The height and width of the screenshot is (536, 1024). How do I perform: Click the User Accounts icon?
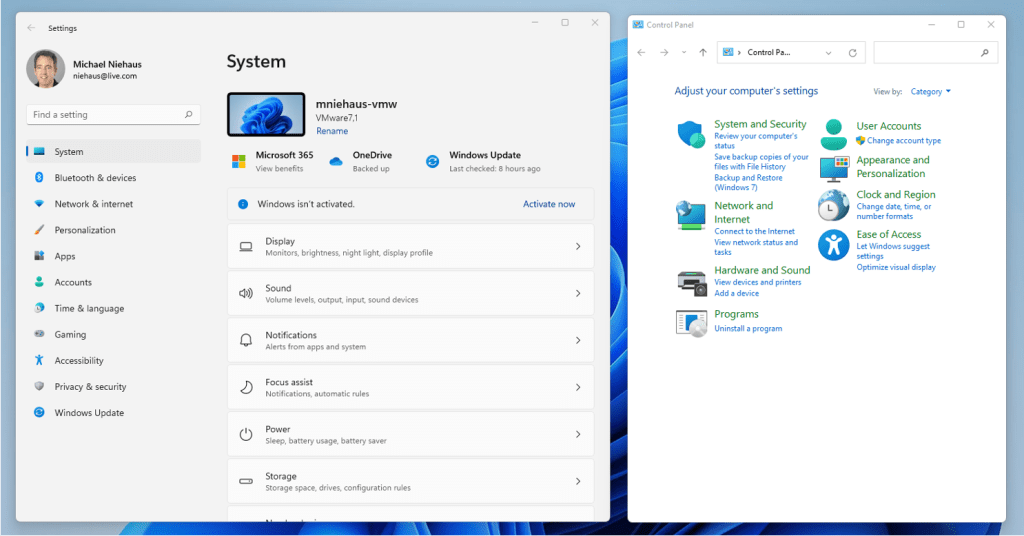click(x=834, y=133)
